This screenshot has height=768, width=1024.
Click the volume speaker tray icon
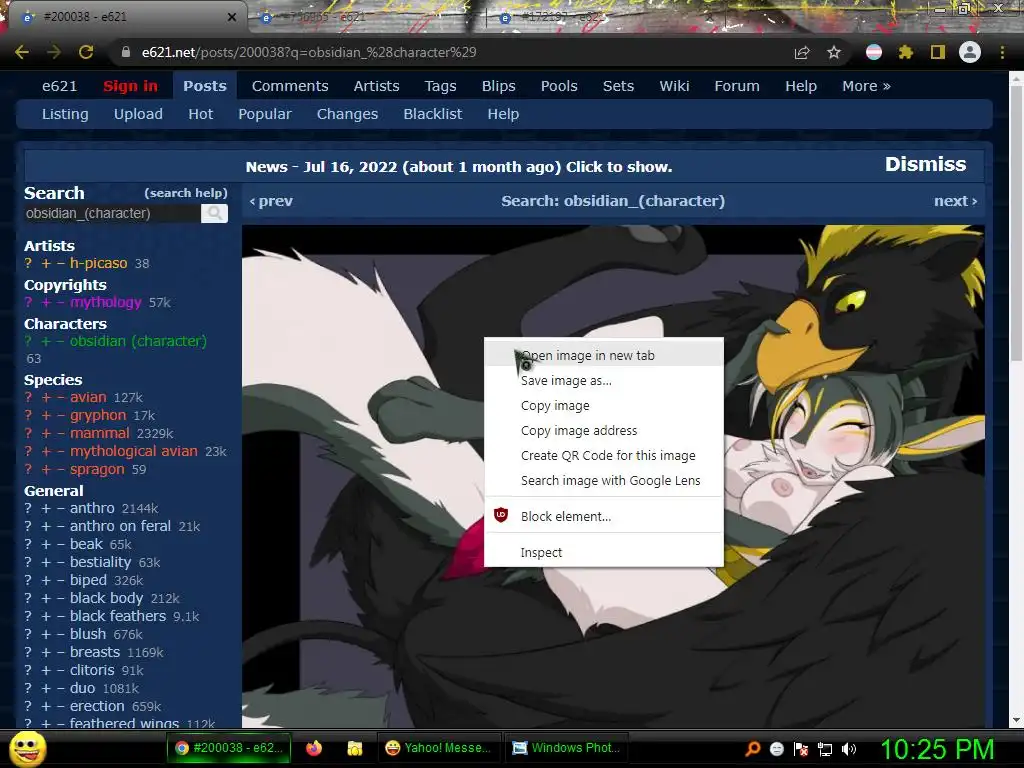tap(849, 749)
